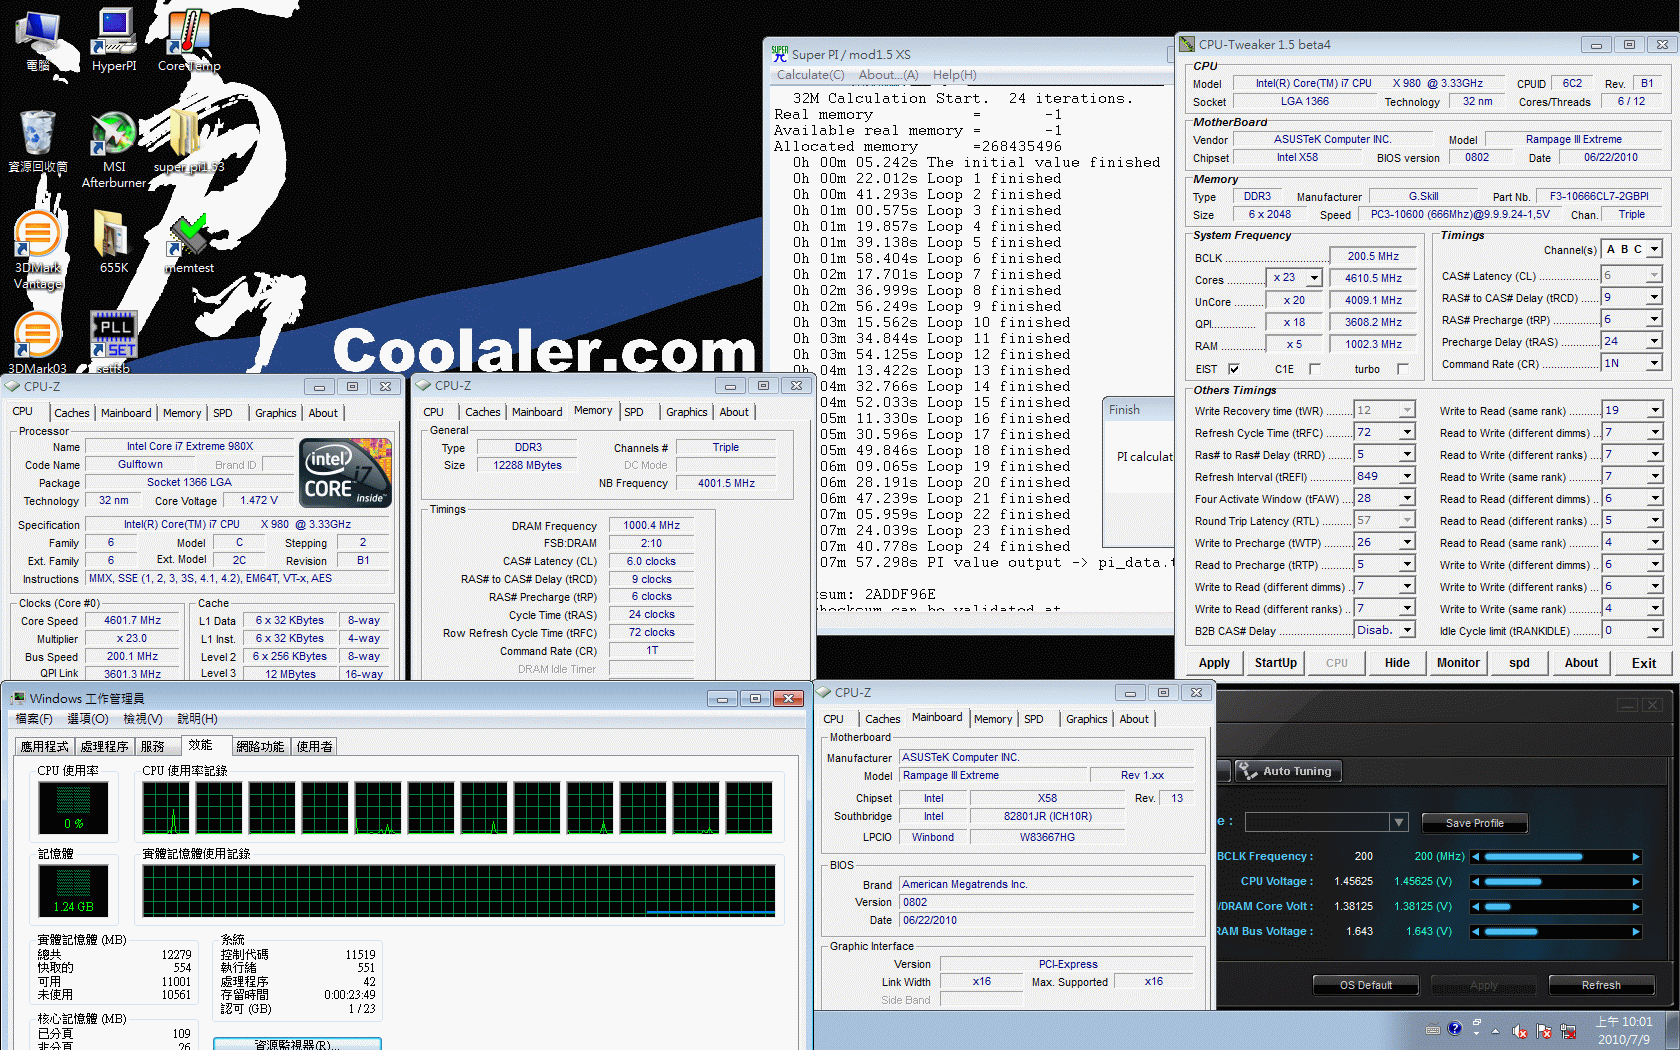Adjust the BCLK Frequency slider bar
The width and height of the screenshot is (1680, 1050).
click(1555, 856)
